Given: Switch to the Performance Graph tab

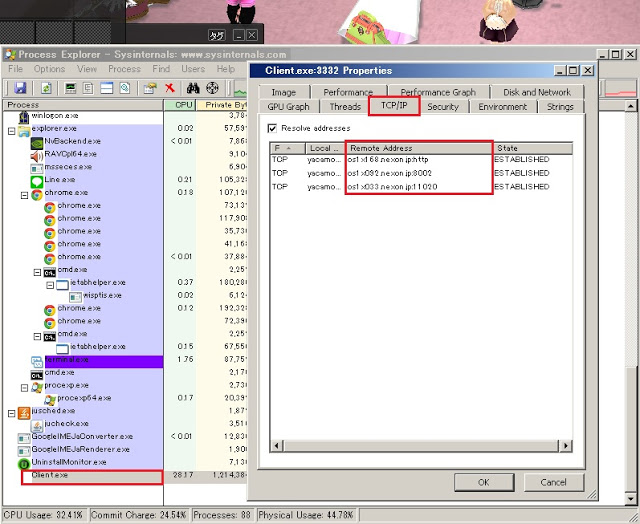Looking at the screenshot, I should 438,92.
